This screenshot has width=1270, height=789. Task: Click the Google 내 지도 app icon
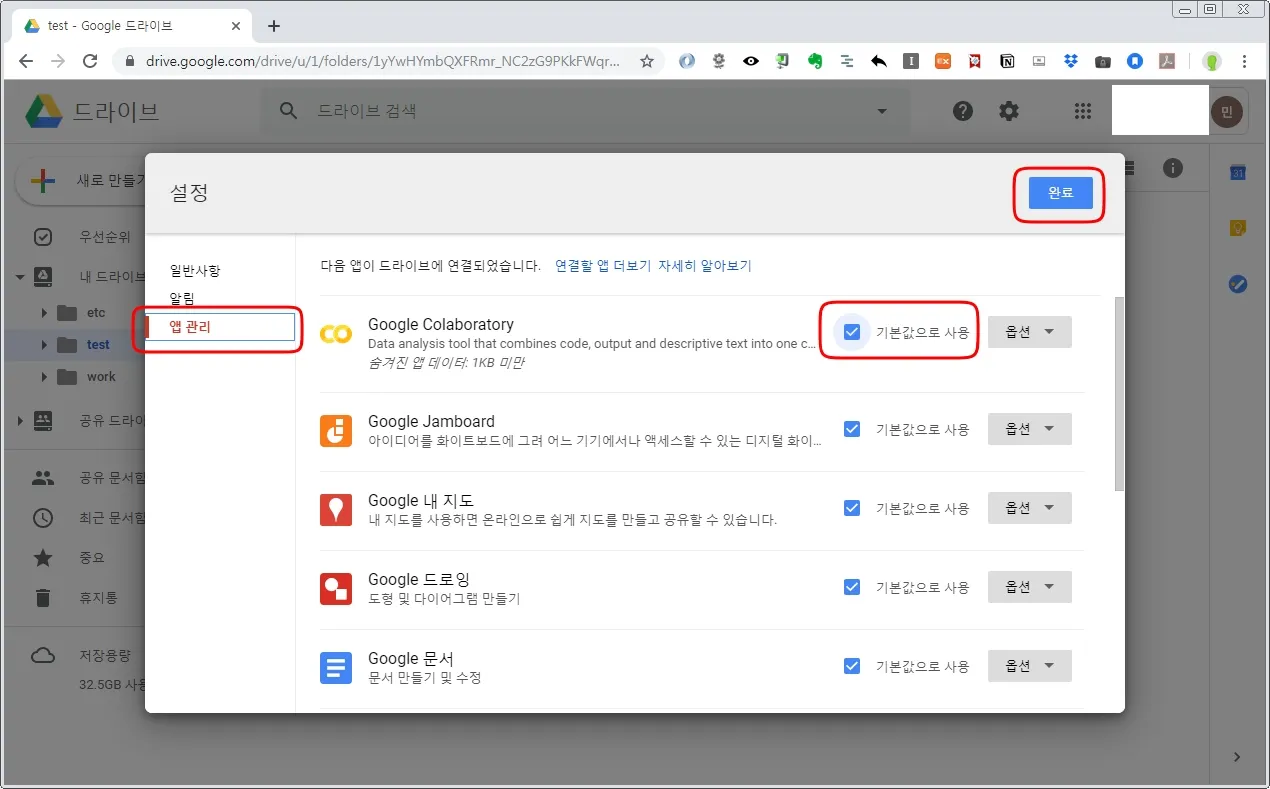pos(336,509)
